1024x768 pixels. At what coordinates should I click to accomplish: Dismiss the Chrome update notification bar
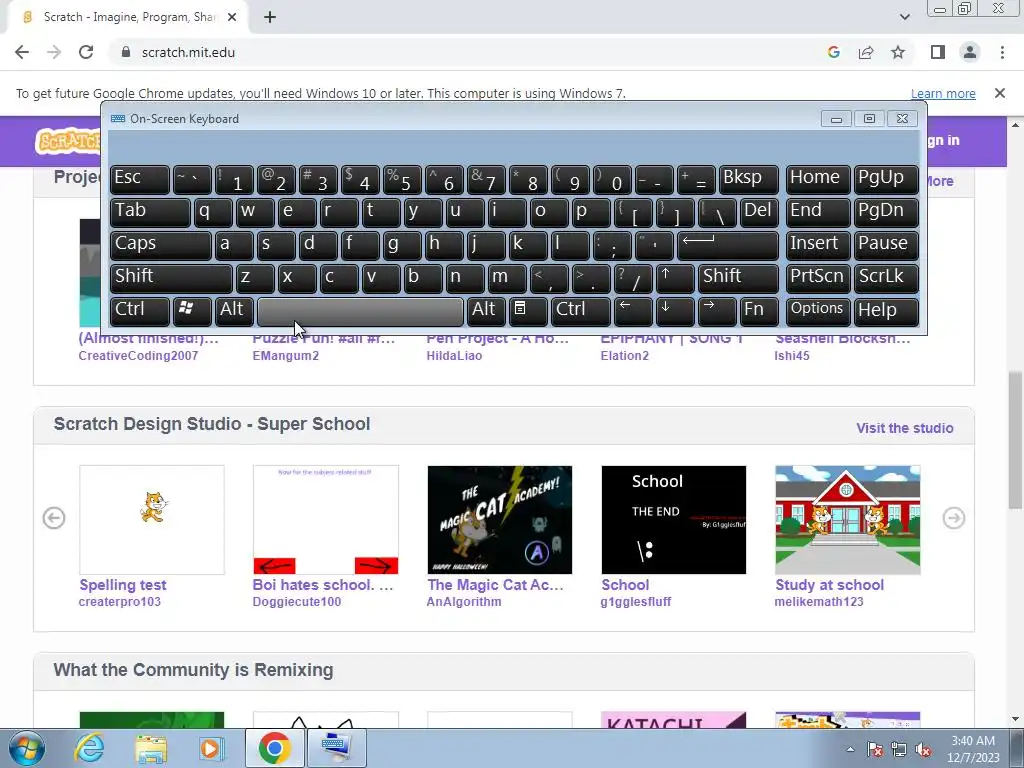[x=999, y=93]
